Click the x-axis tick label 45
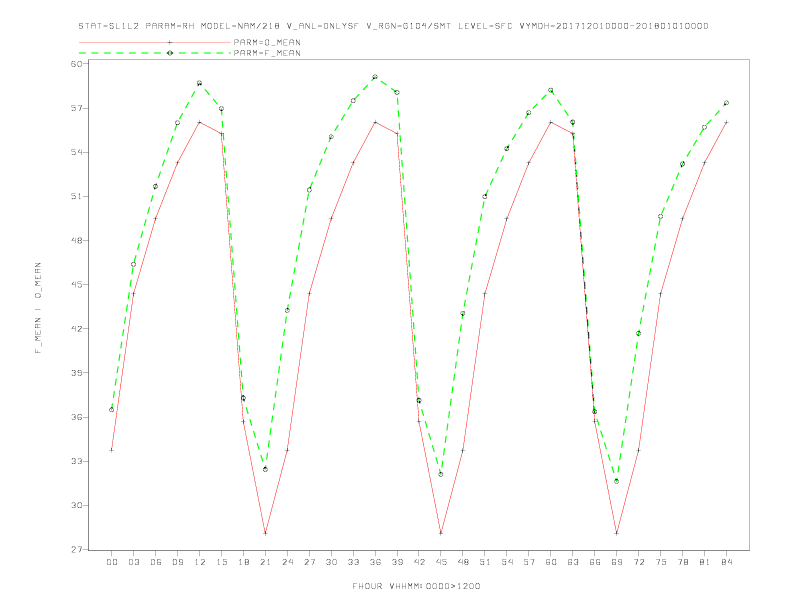This screenshot has height=612, width=792. 441,562
